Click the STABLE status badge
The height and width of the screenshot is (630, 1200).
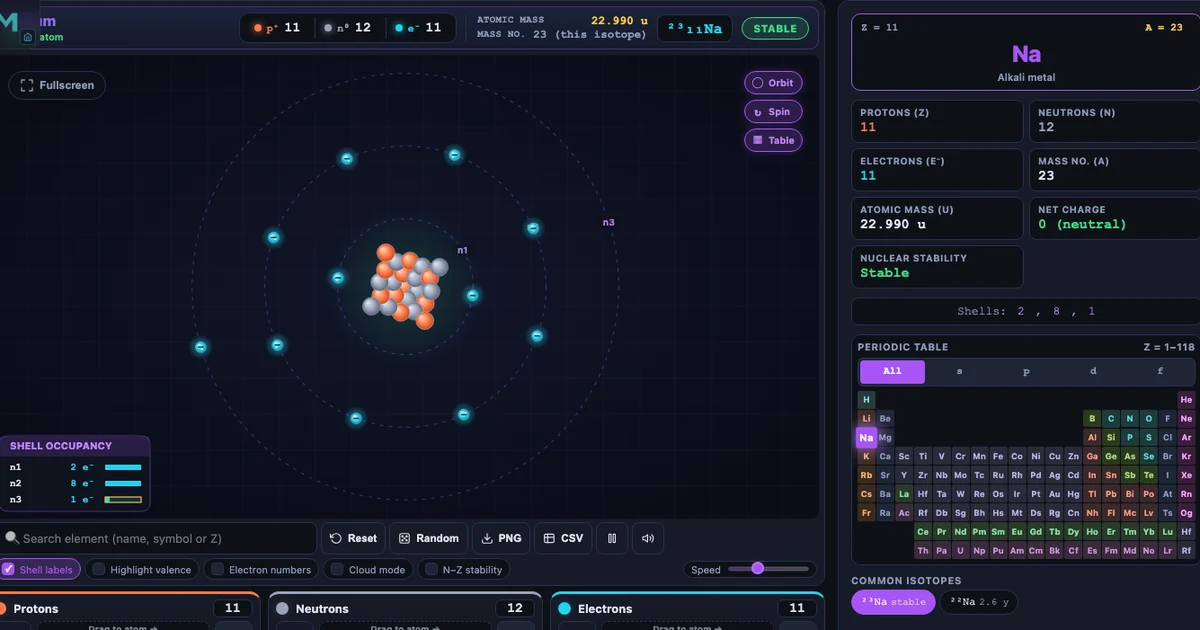pos(775,28)
